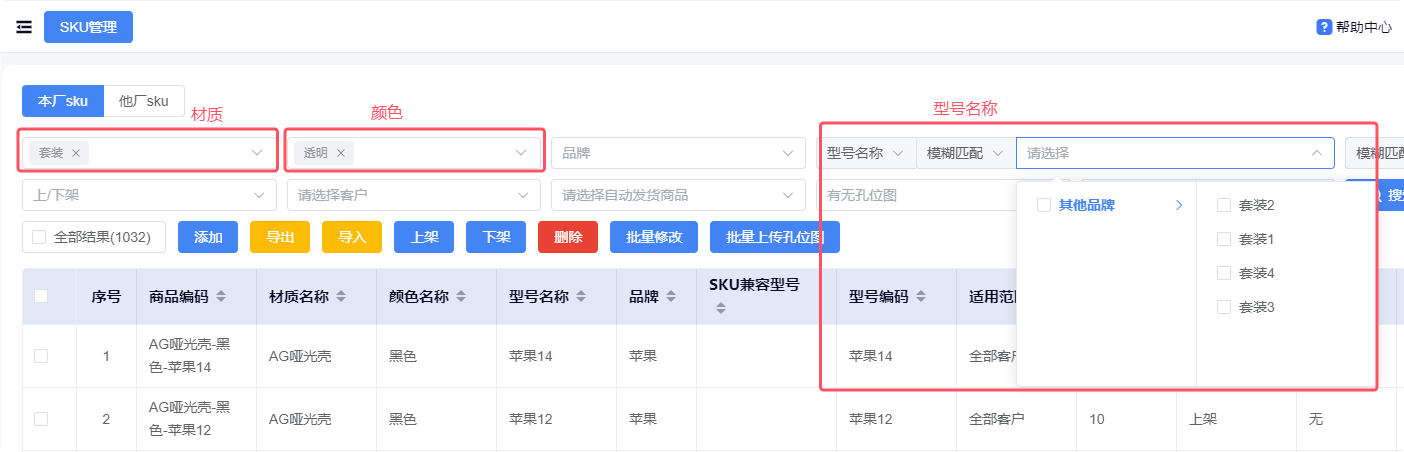Remove the 透明 tag with its X
The image size is (1404, 452).
(341, 153)
